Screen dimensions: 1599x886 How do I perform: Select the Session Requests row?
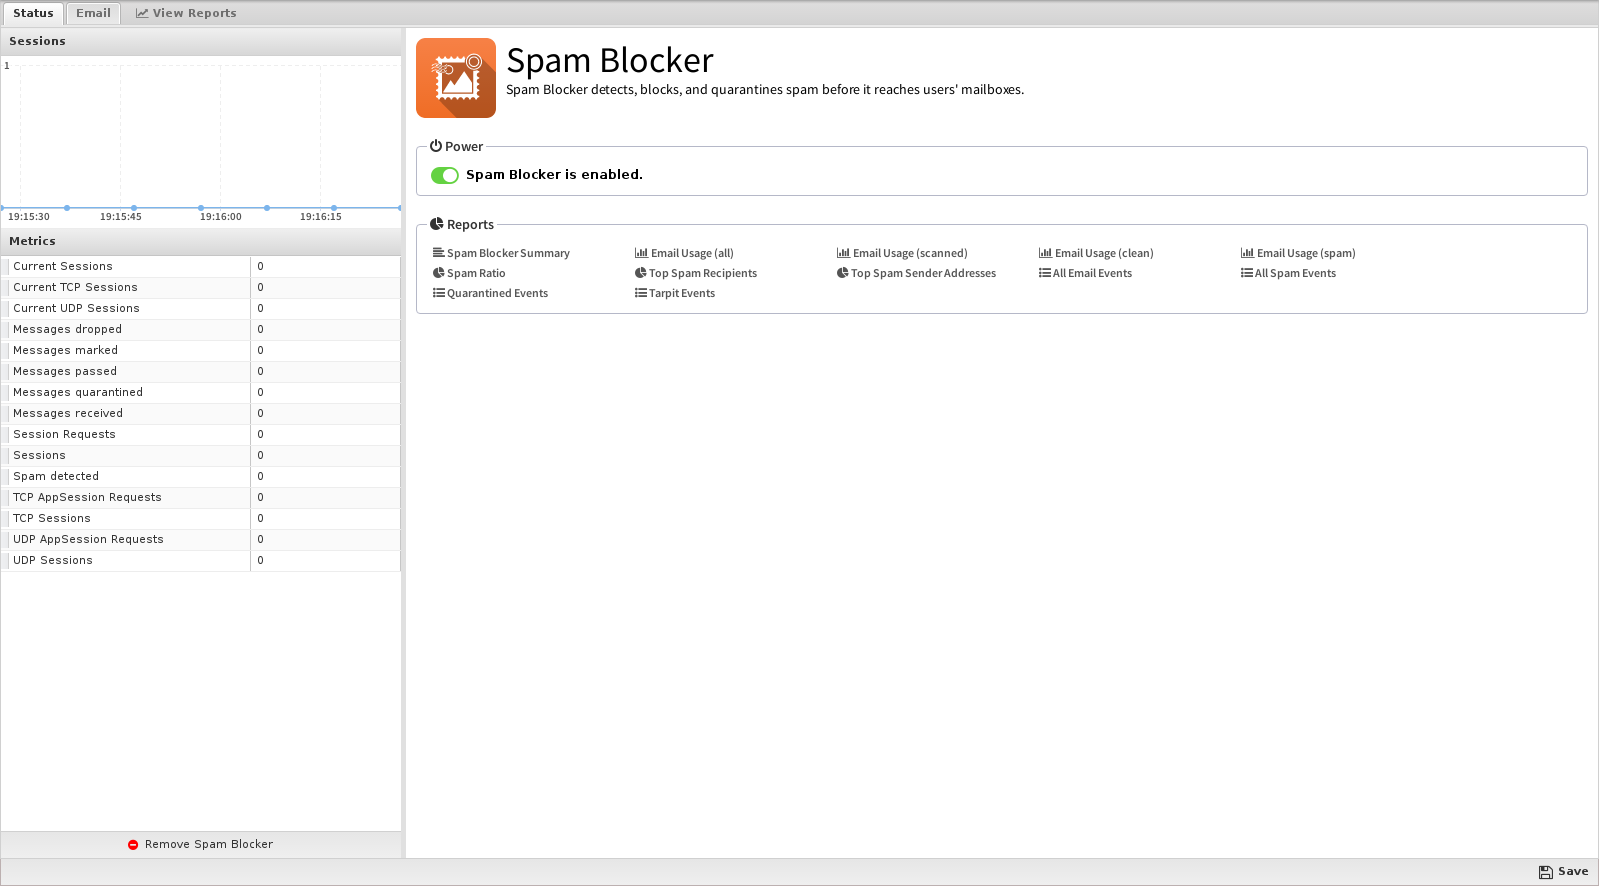[x=201, y=434]
